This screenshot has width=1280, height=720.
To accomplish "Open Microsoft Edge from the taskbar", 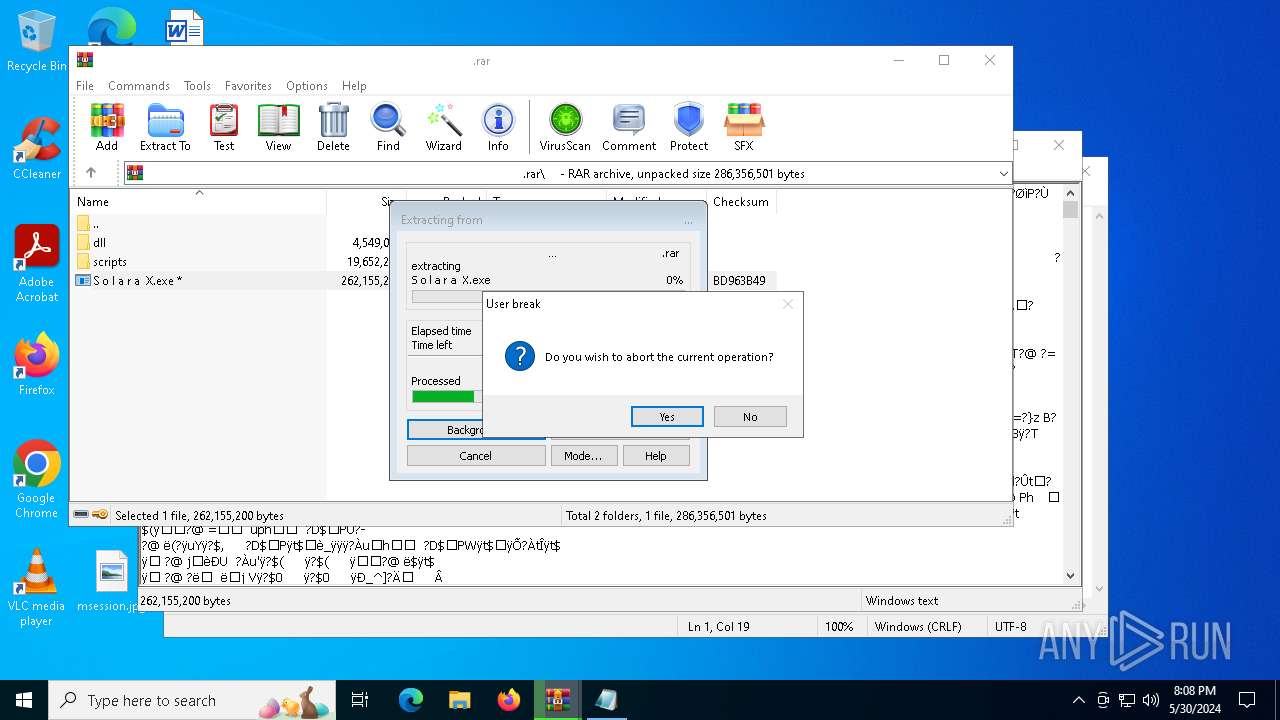I will point(411,700).
